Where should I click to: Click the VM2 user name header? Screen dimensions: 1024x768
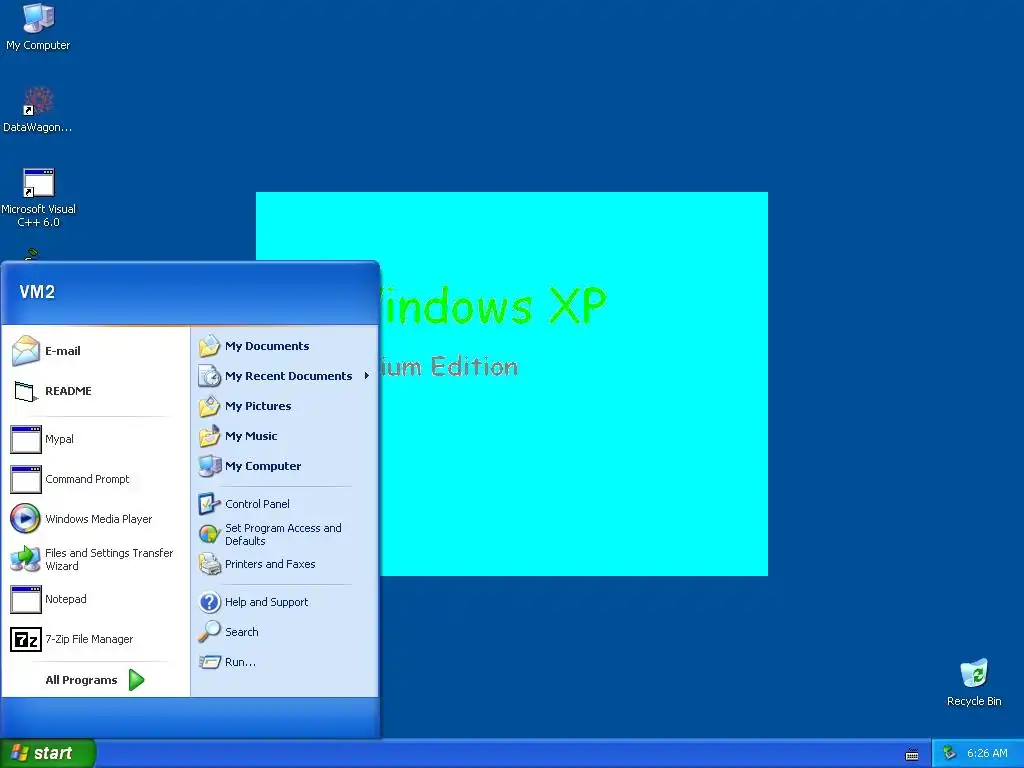(x=37, y=292)
